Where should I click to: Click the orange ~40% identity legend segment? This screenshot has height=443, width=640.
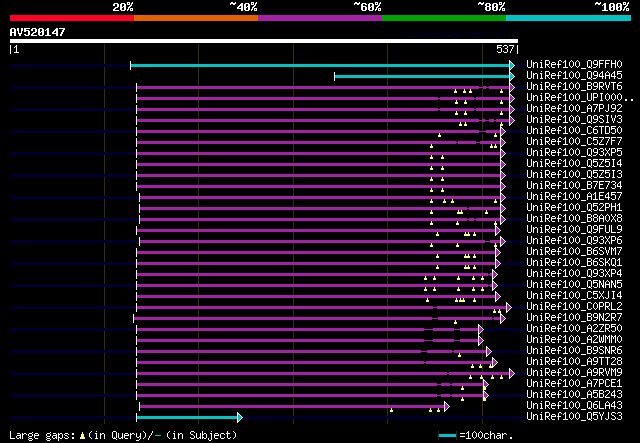(196, 18)
